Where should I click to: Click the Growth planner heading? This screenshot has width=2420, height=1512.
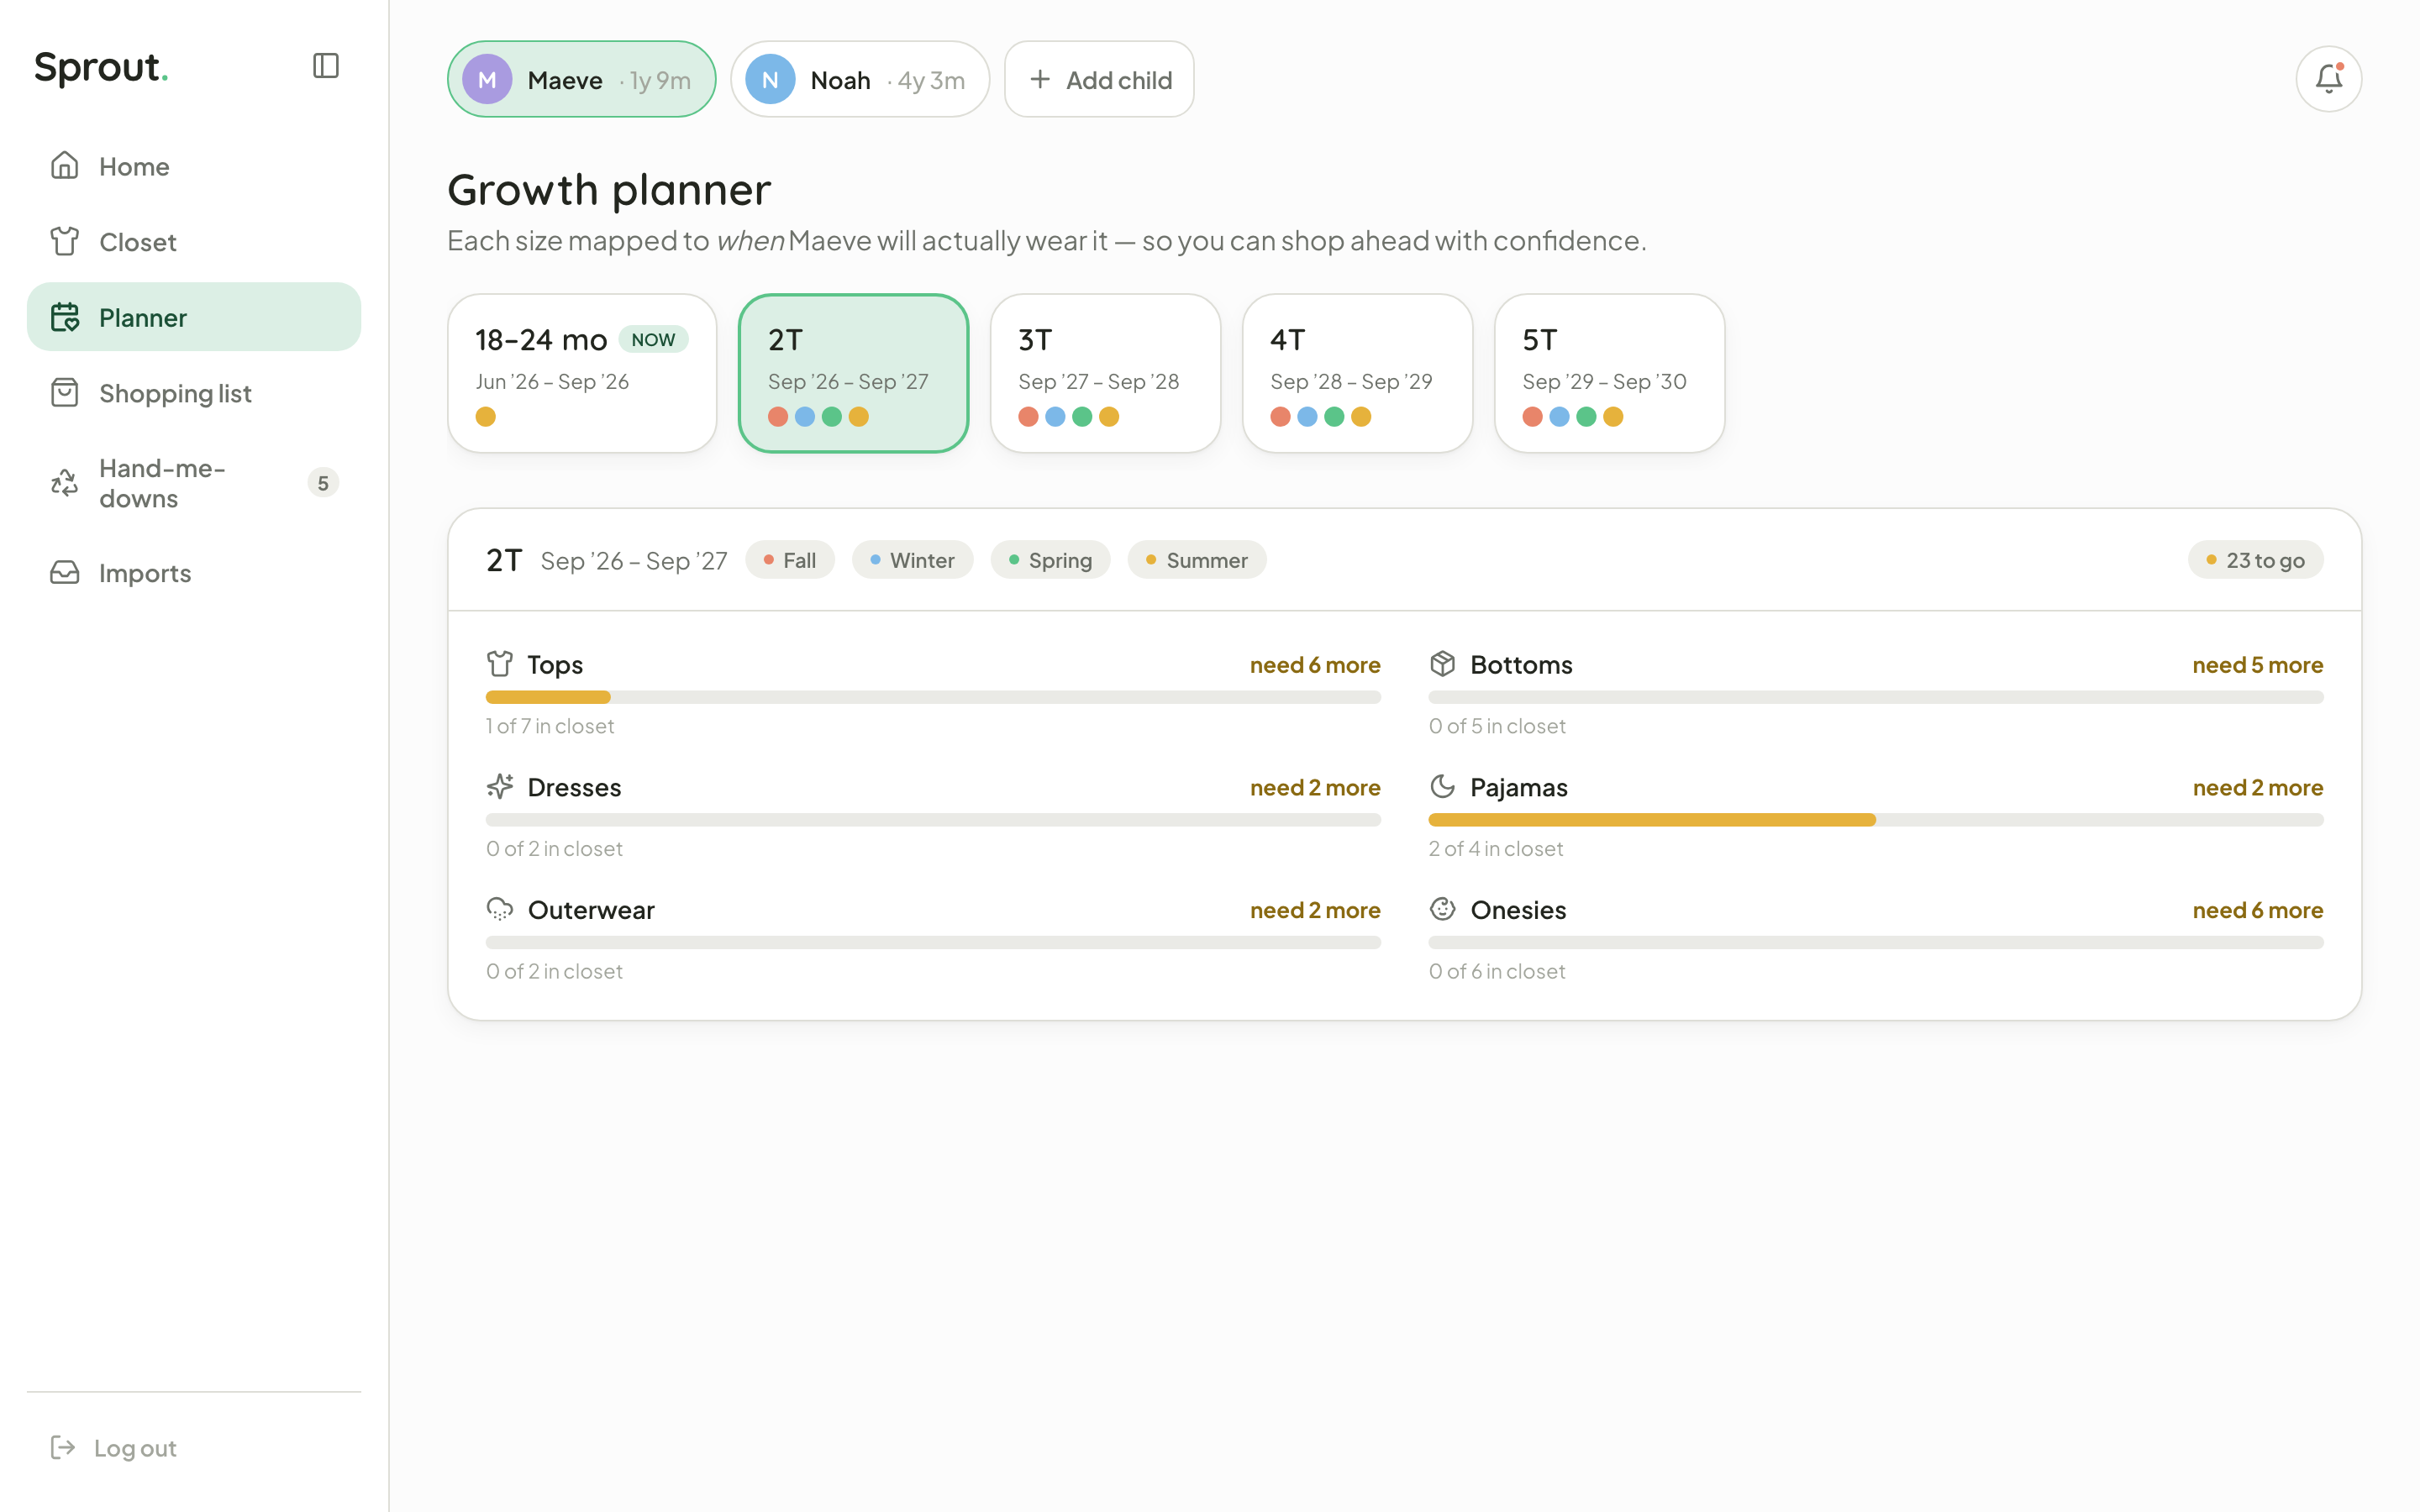click(x=609, y=190)
